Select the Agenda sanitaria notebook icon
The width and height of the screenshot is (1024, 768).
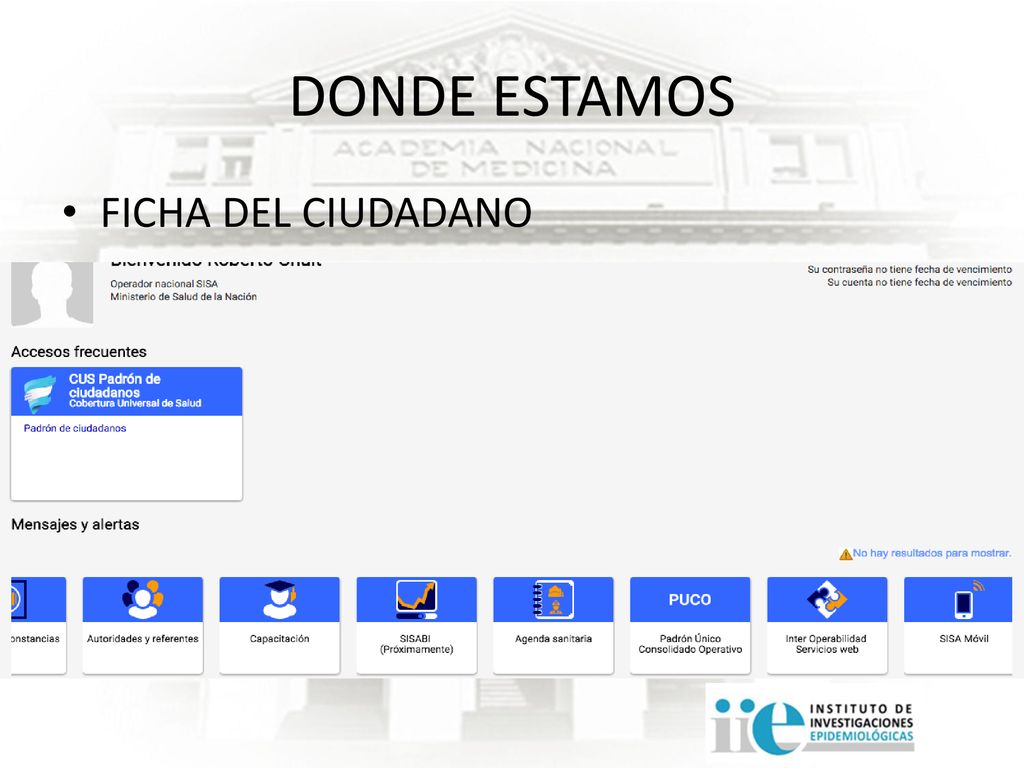point(553,599)
